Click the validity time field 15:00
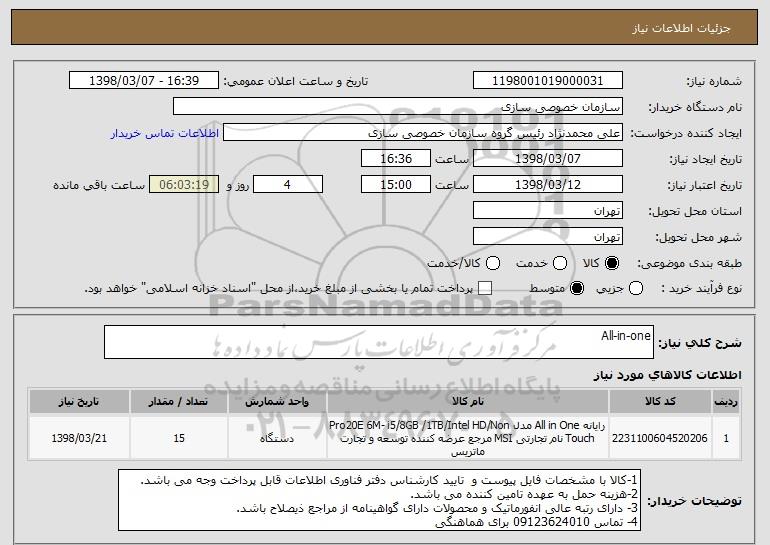The height and width of the screenshot is (545, 770). click(x=396, y=185)
